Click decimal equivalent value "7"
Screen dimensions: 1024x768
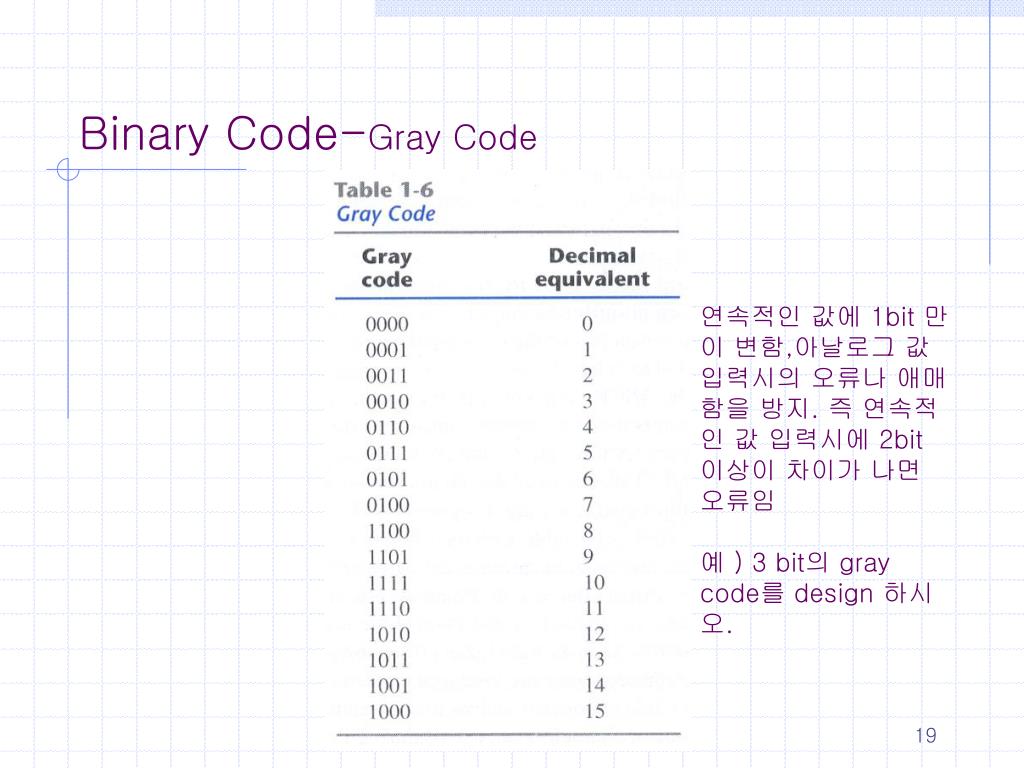(x=588, y=504)
